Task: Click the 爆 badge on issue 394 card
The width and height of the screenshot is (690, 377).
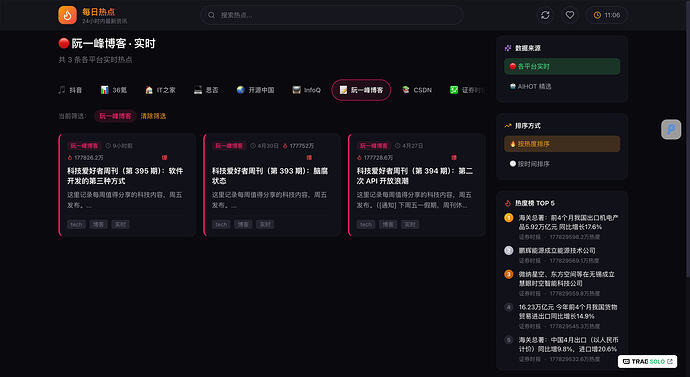Action: pyautogui.click(x=454, y=157)
